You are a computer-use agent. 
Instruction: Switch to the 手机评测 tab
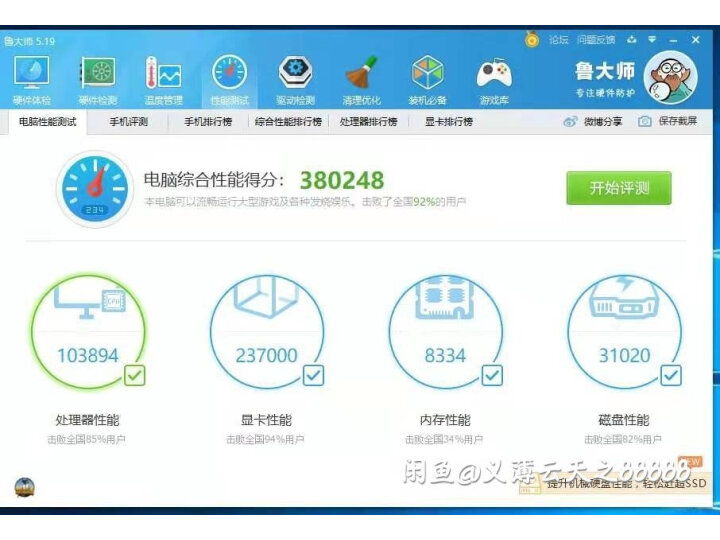pyautogui.click(x=129, y=122)
